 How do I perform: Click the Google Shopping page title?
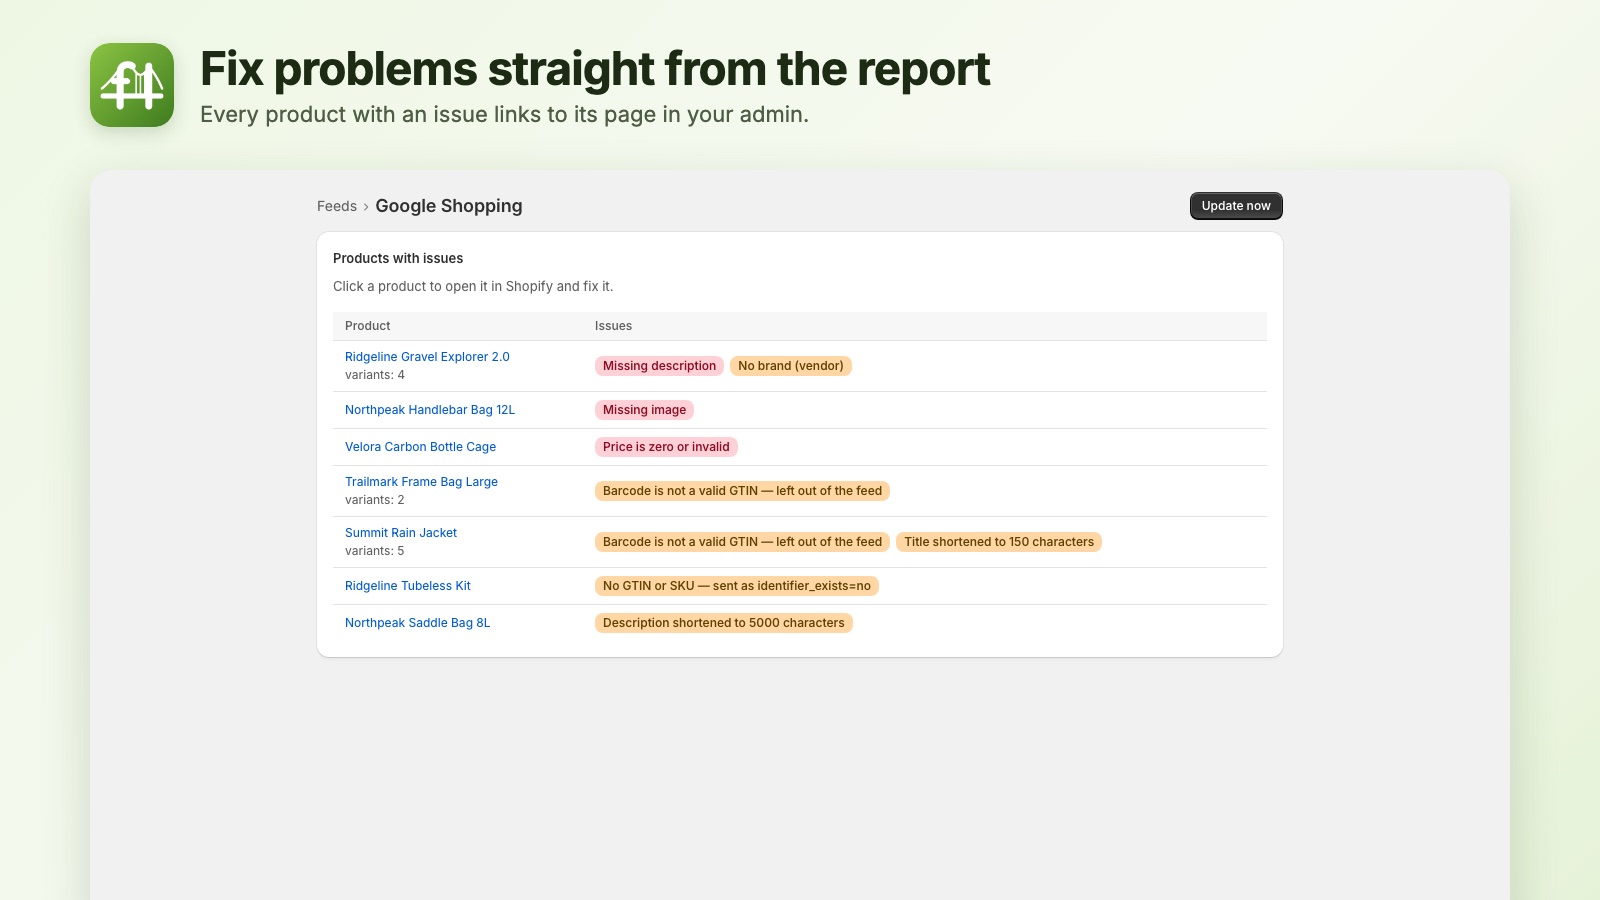449,206
